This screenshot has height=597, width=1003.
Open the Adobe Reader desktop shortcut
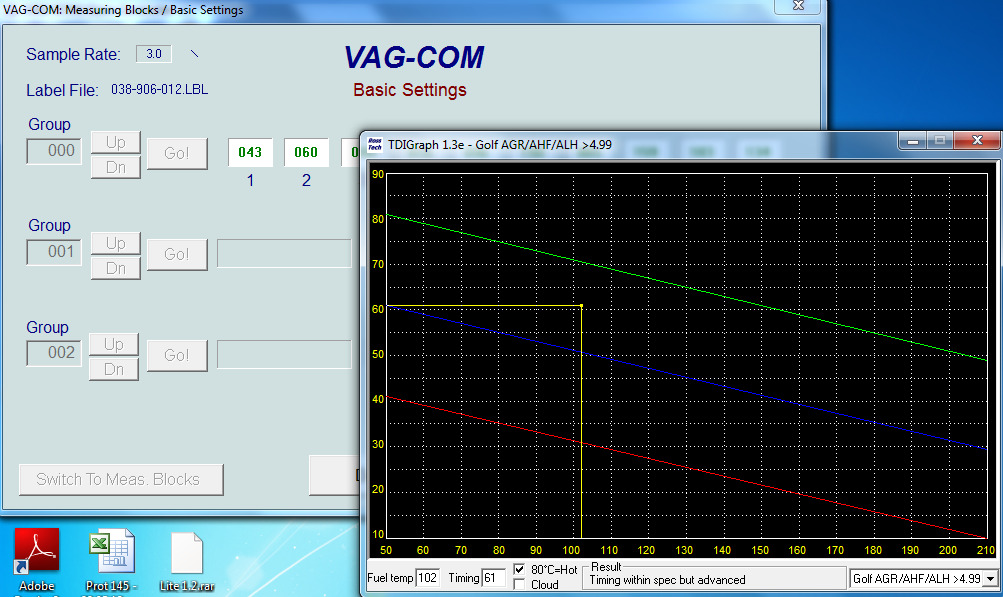(36, 555)
